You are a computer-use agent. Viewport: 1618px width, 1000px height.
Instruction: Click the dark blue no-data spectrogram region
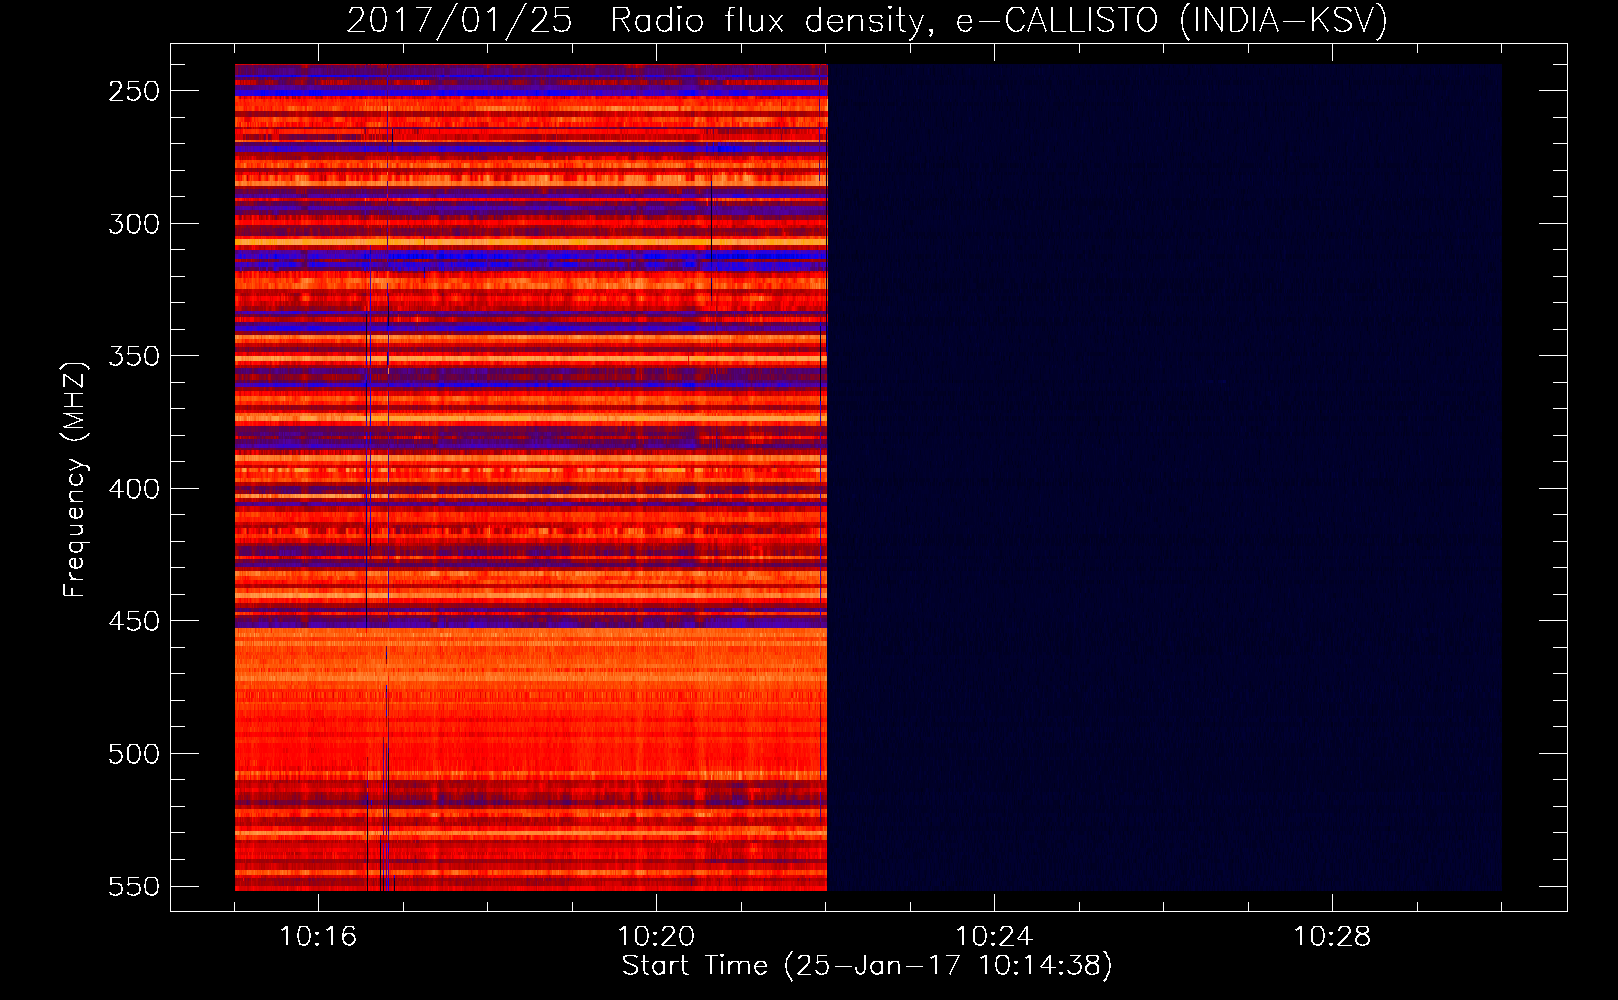coord(1165,477)
